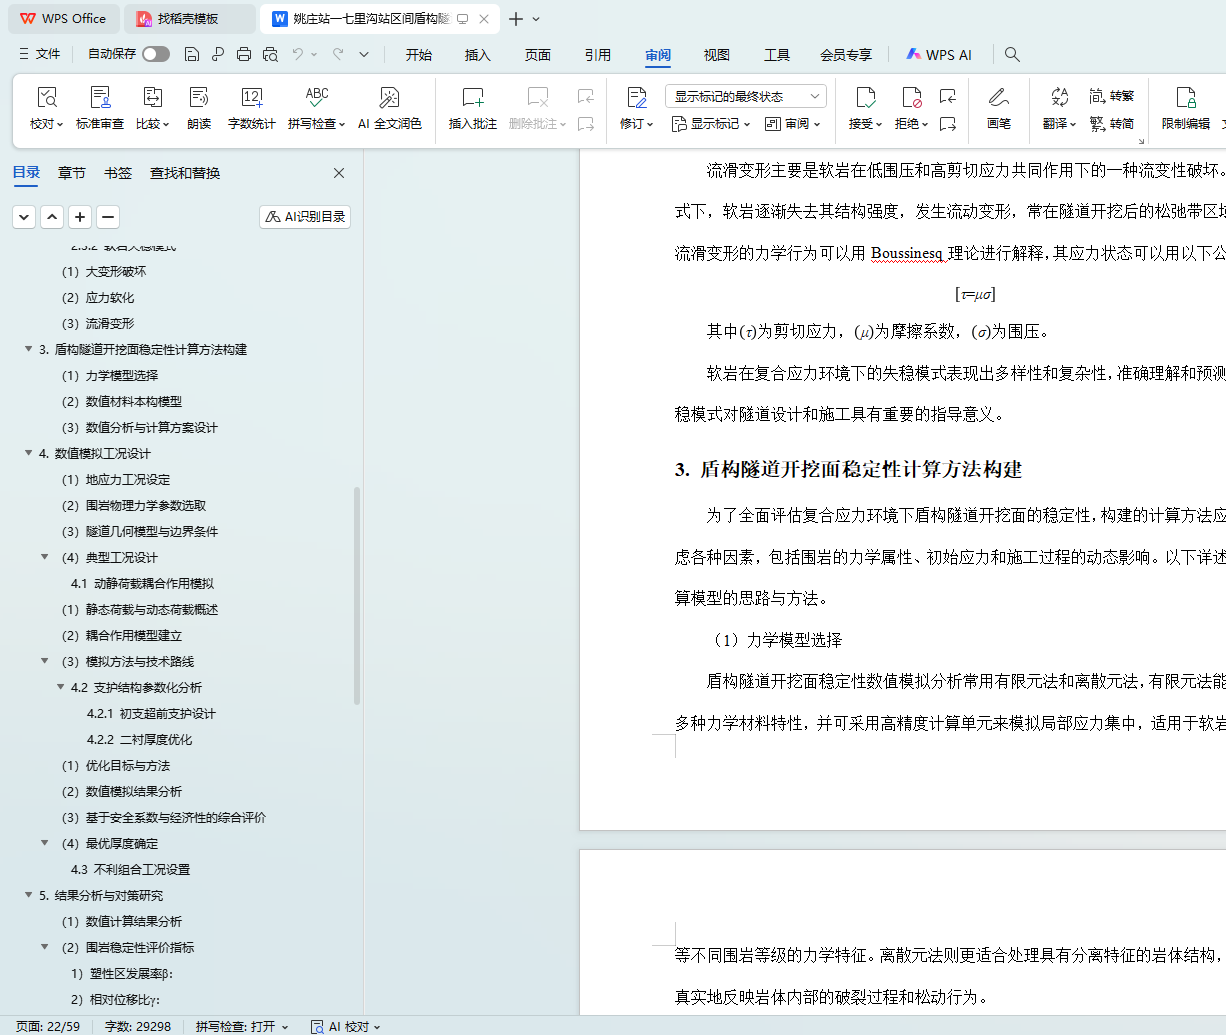Image resolution: width=1226 pixels, height=1035 pixels.
Task: Click the 限制编辑 restrict editing icon
Action: (x=1186, y=98)
